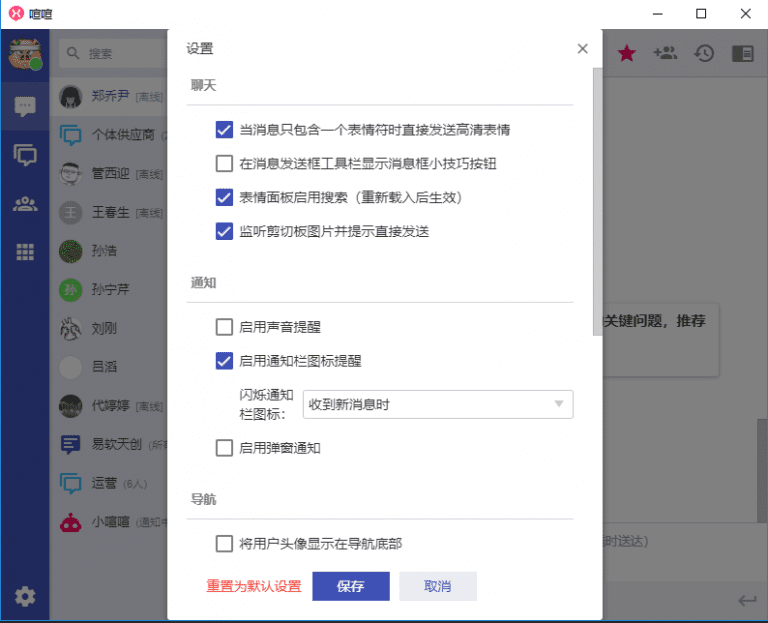Screen dimensions: 768x623
Task: Uncheck 启用通知栏图标提醒 option
Action: (x=224, y=361)
